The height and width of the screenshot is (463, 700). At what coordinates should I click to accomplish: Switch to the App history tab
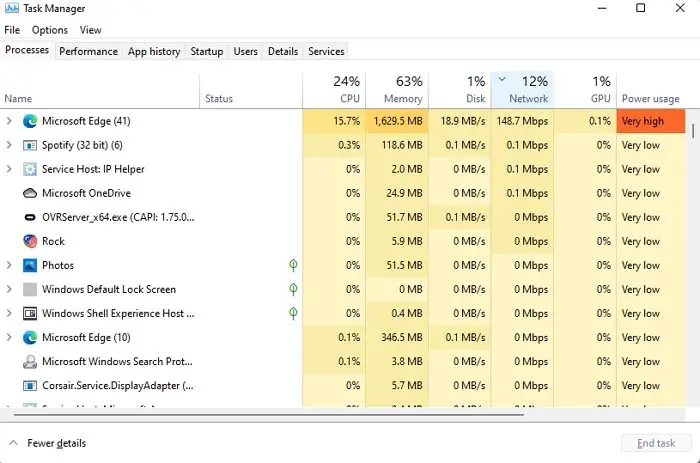pos(154,51)
